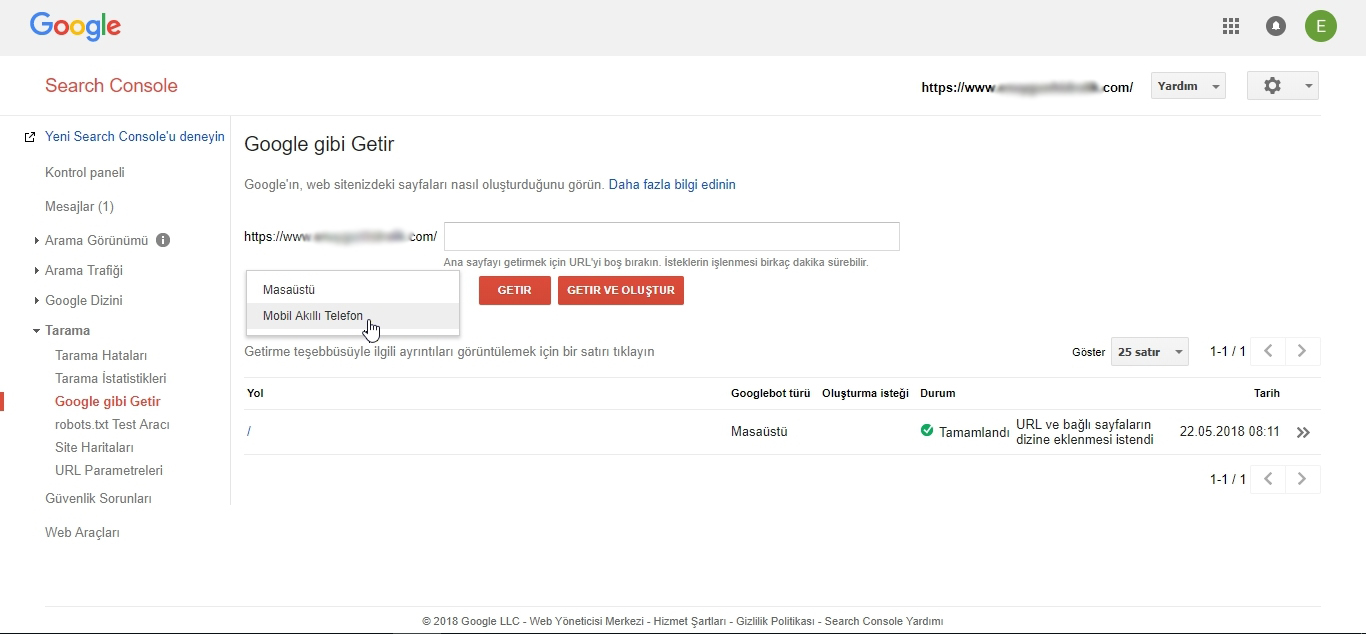
Task: Open Kontrol paneli in the sidebar
Action: [85, 172]
